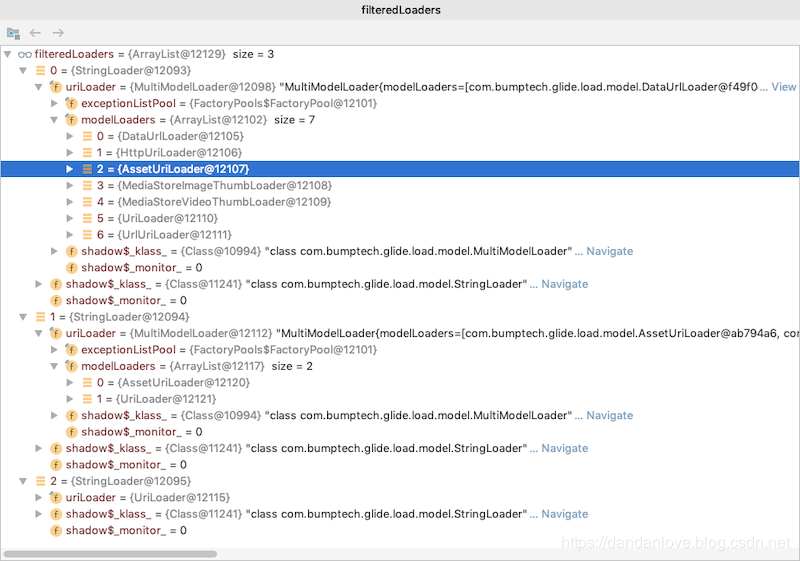Navigate to StringLoader class under node 2
800x561 pixels.
[x=565, y=514]
